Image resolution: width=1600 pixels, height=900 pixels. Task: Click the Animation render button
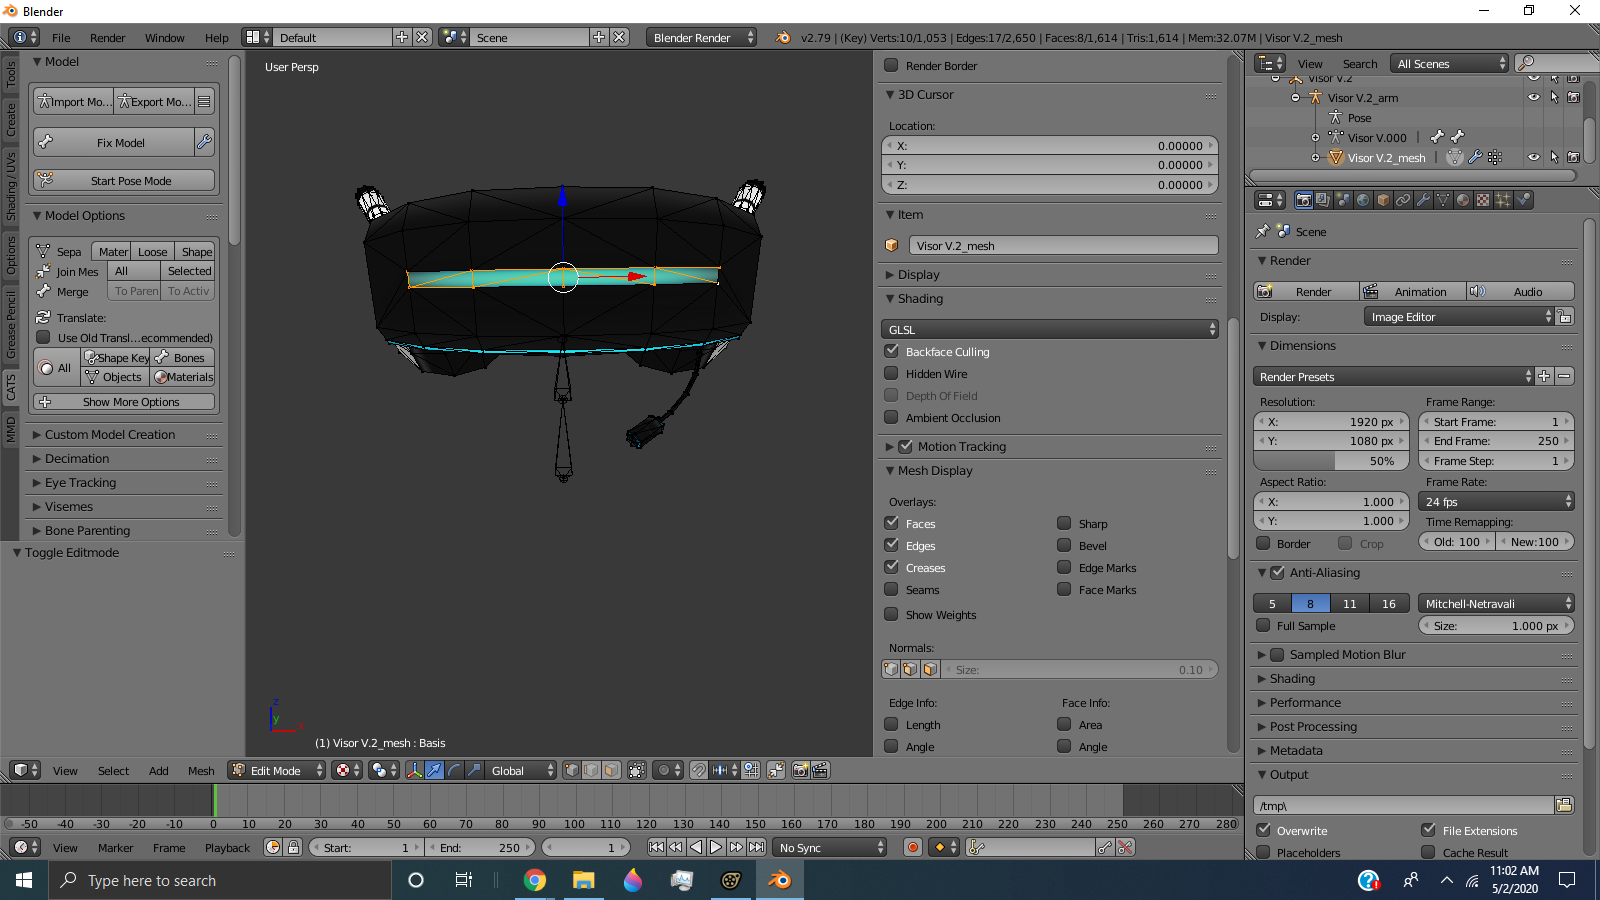click(1413, 291)
